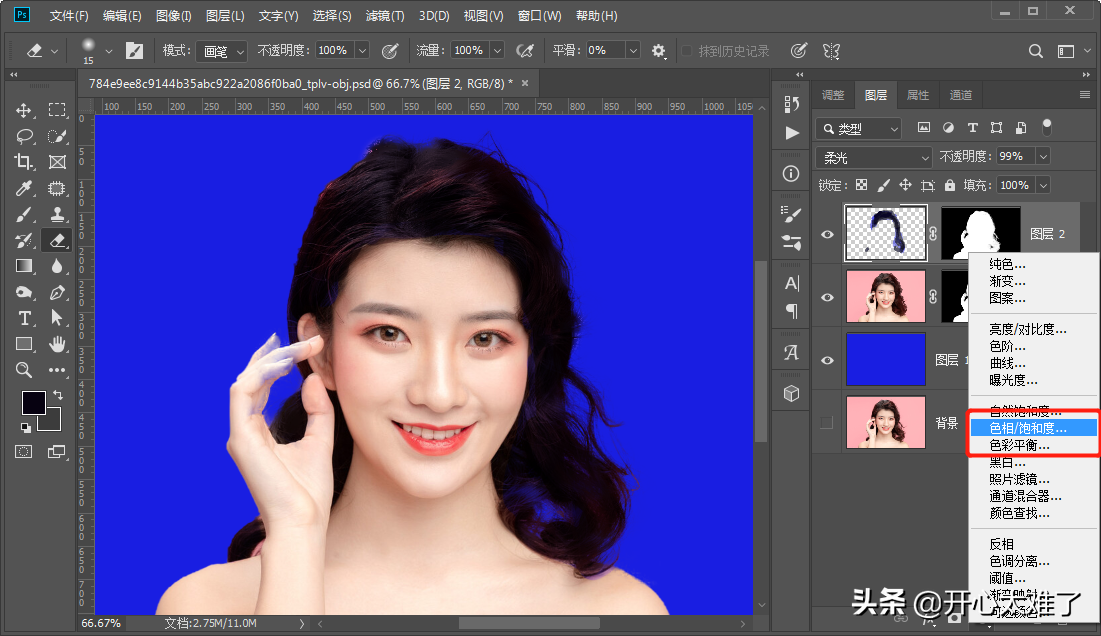The height and width of the screenshot is (636, 1101).
Task: Select the Hand tool
Action: [57, 344]
